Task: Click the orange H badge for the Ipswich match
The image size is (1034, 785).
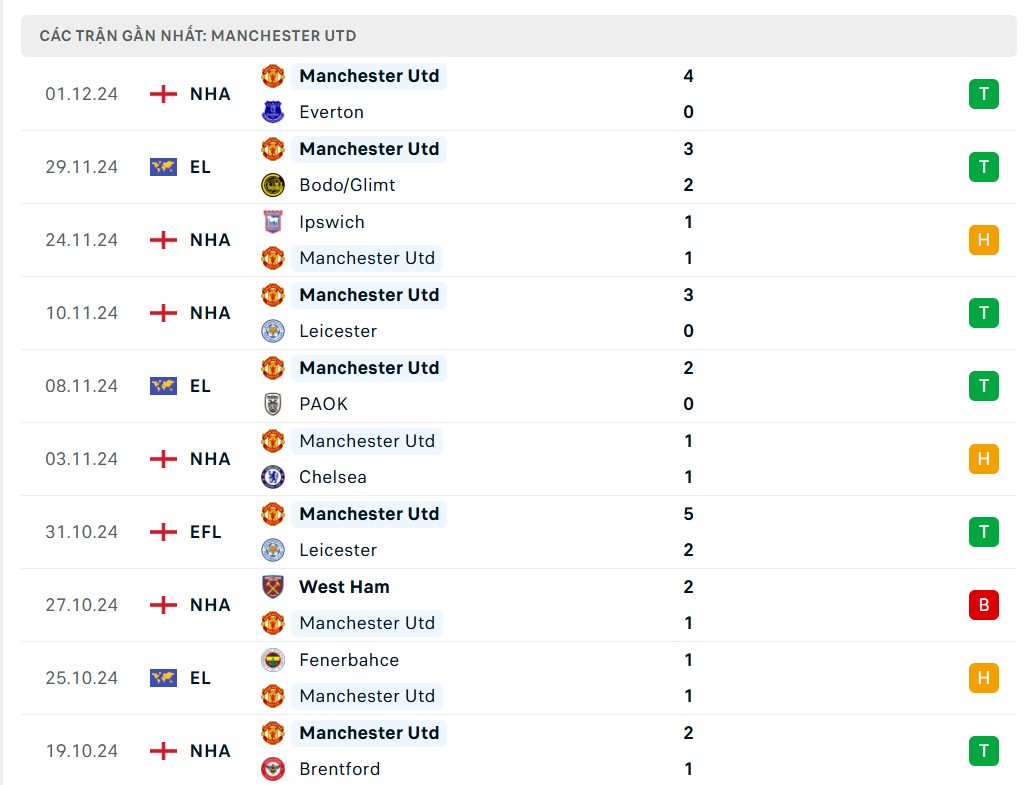Action: pos(983,240)
